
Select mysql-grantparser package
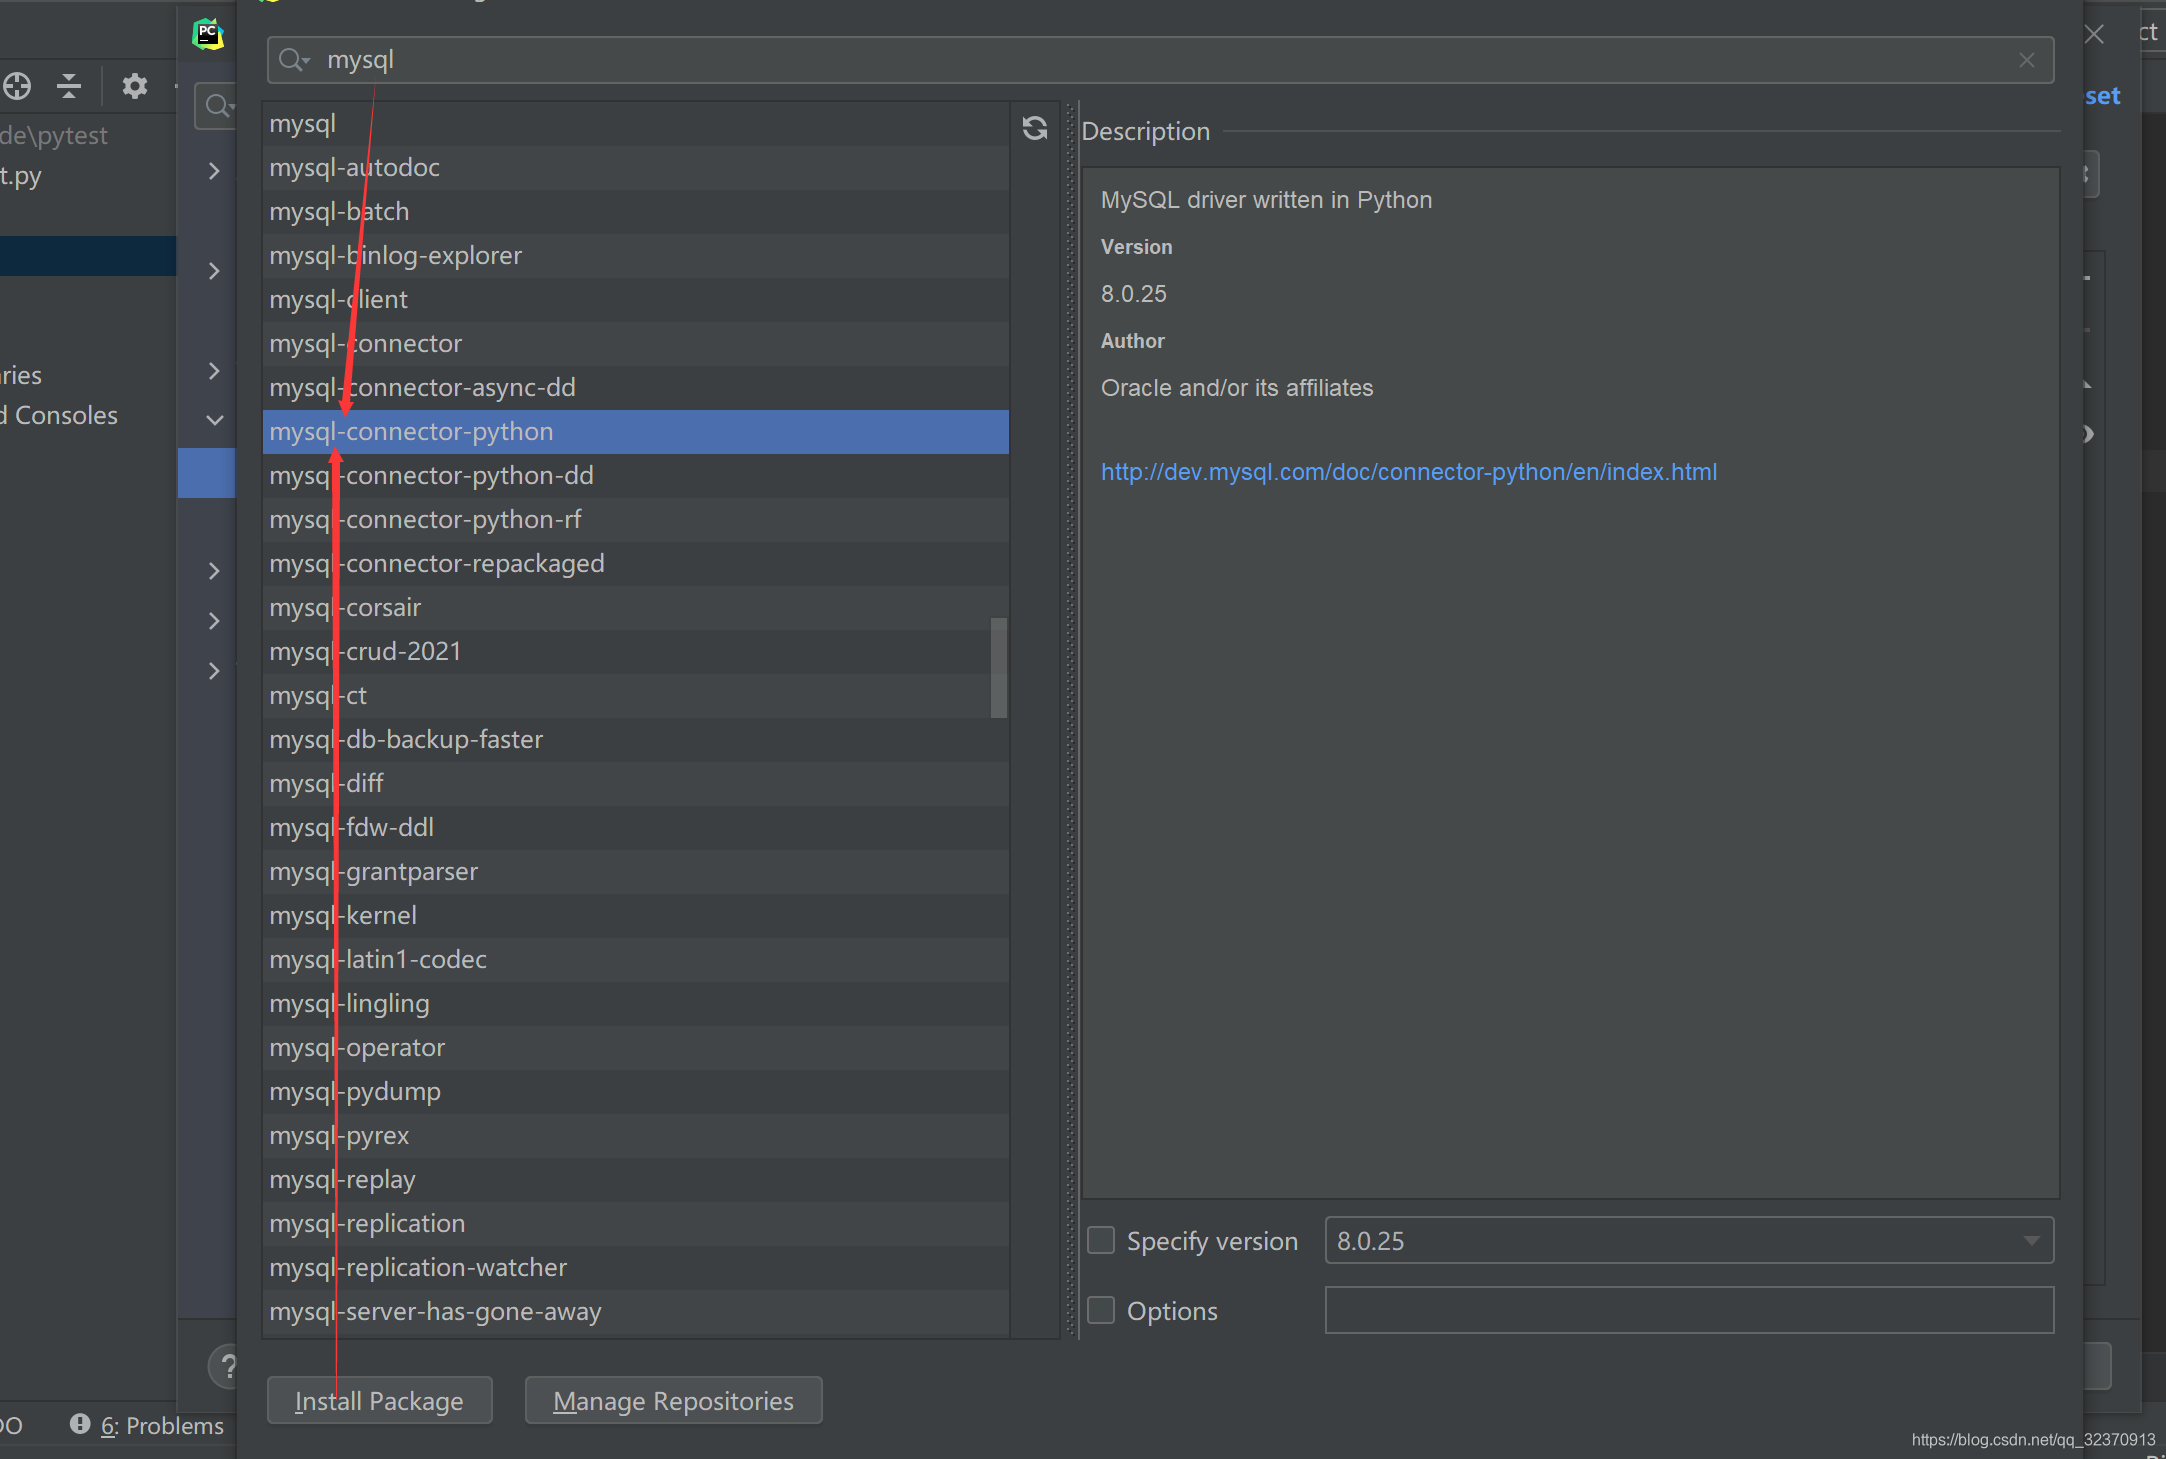point(636,872)
